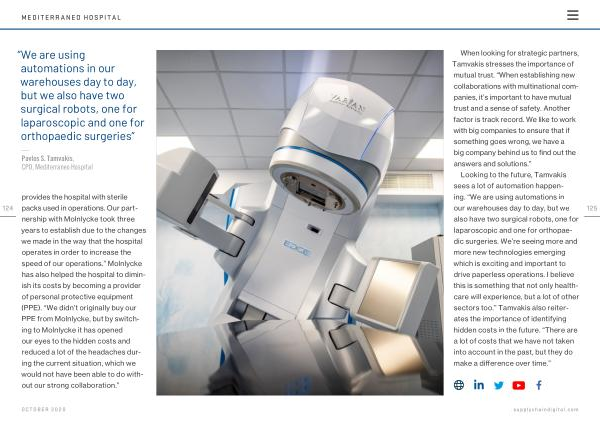
Task: Click the Varian logo on the machine head
Action: point(349,102)
